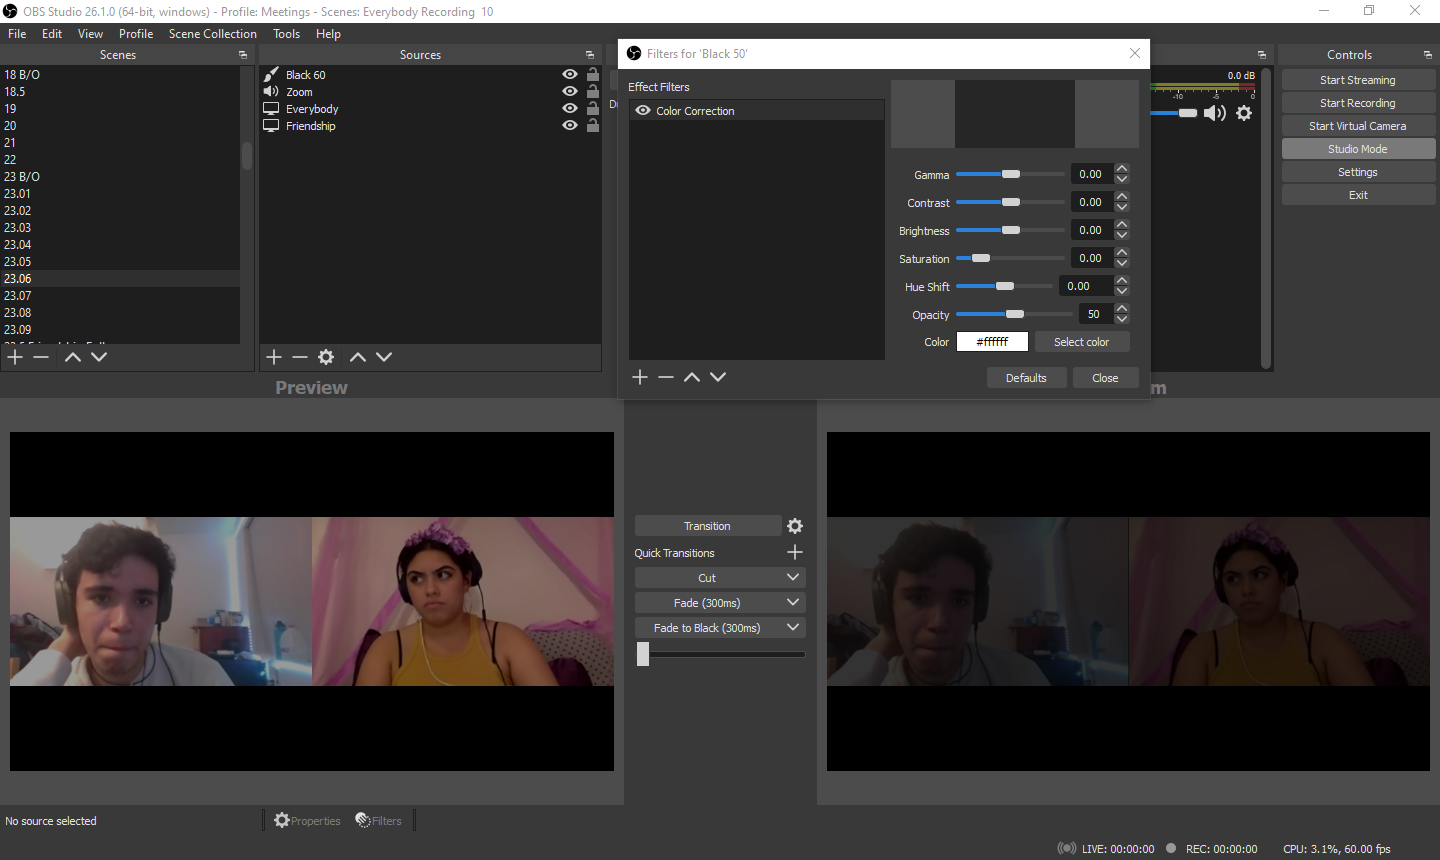The width and height of the screenshot is (1440, 860).
Task: Increase Hue Shift value with up arrow
Action: [x=1122, y=281]
